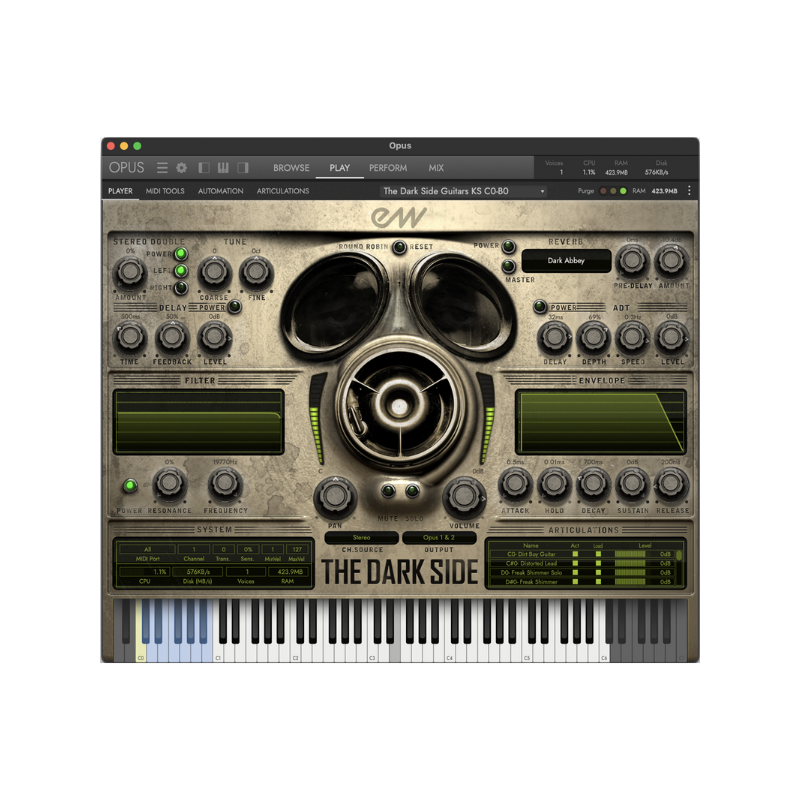The height and width of the screenshot is (800, 800).
Task: Click the Tune Coarse knob
Action: coord(214,272)
